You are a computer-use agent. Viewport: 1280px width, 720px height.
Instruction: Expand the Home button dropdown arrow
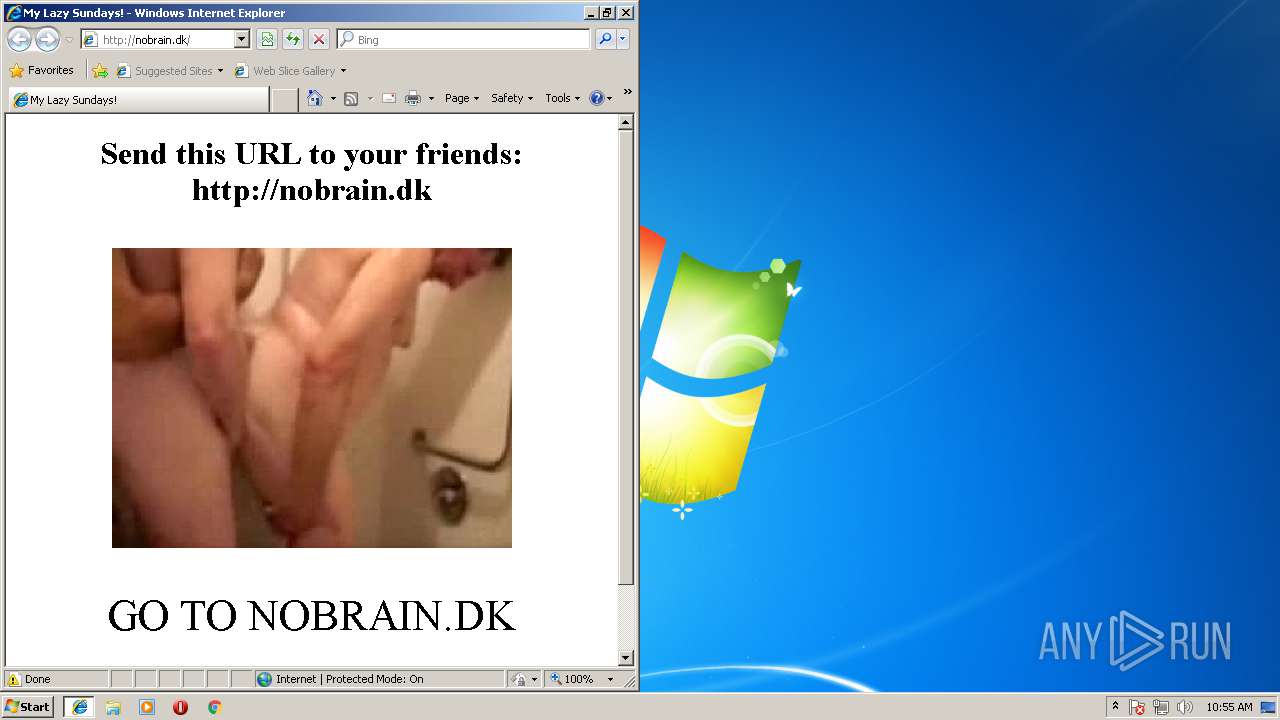coord(333,98)
